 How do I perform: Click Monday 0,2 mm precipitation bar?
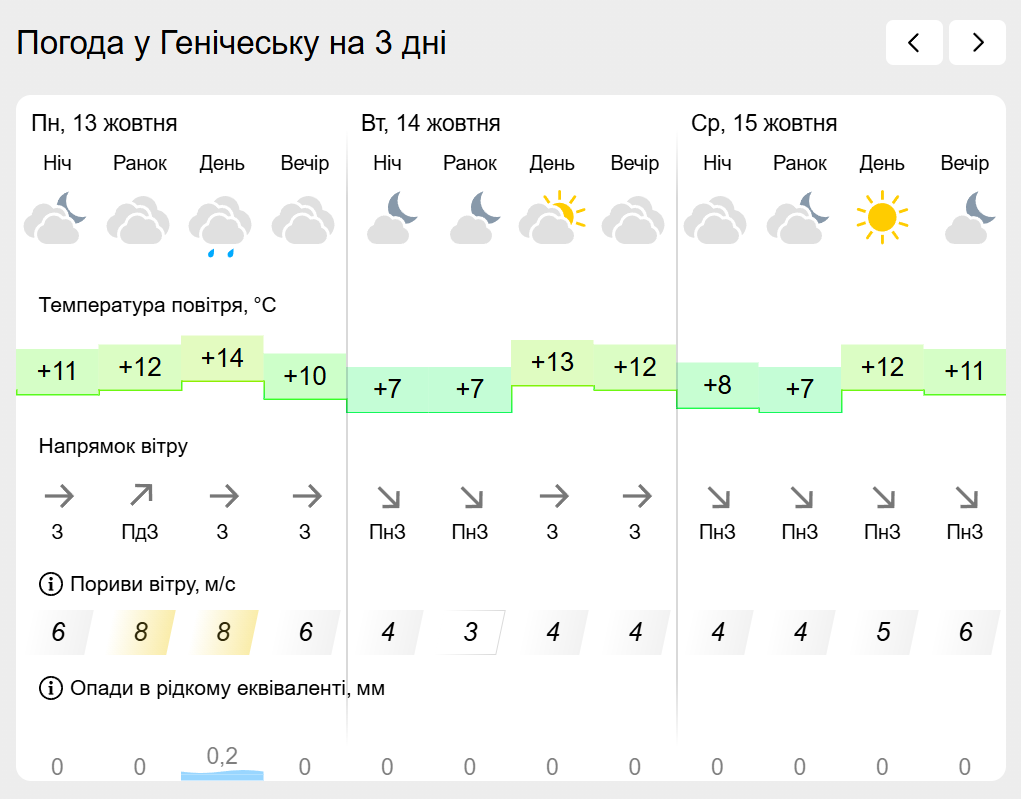(222, 773)
